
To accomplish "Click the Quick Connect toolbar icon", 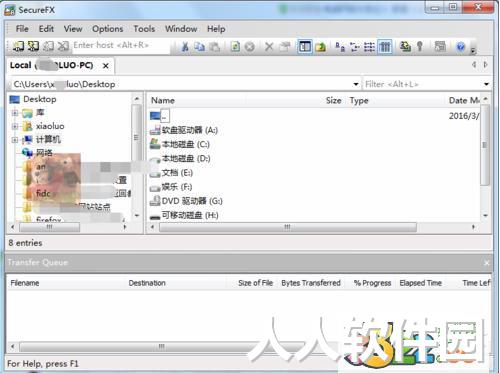I will click(x=33, y=46).
